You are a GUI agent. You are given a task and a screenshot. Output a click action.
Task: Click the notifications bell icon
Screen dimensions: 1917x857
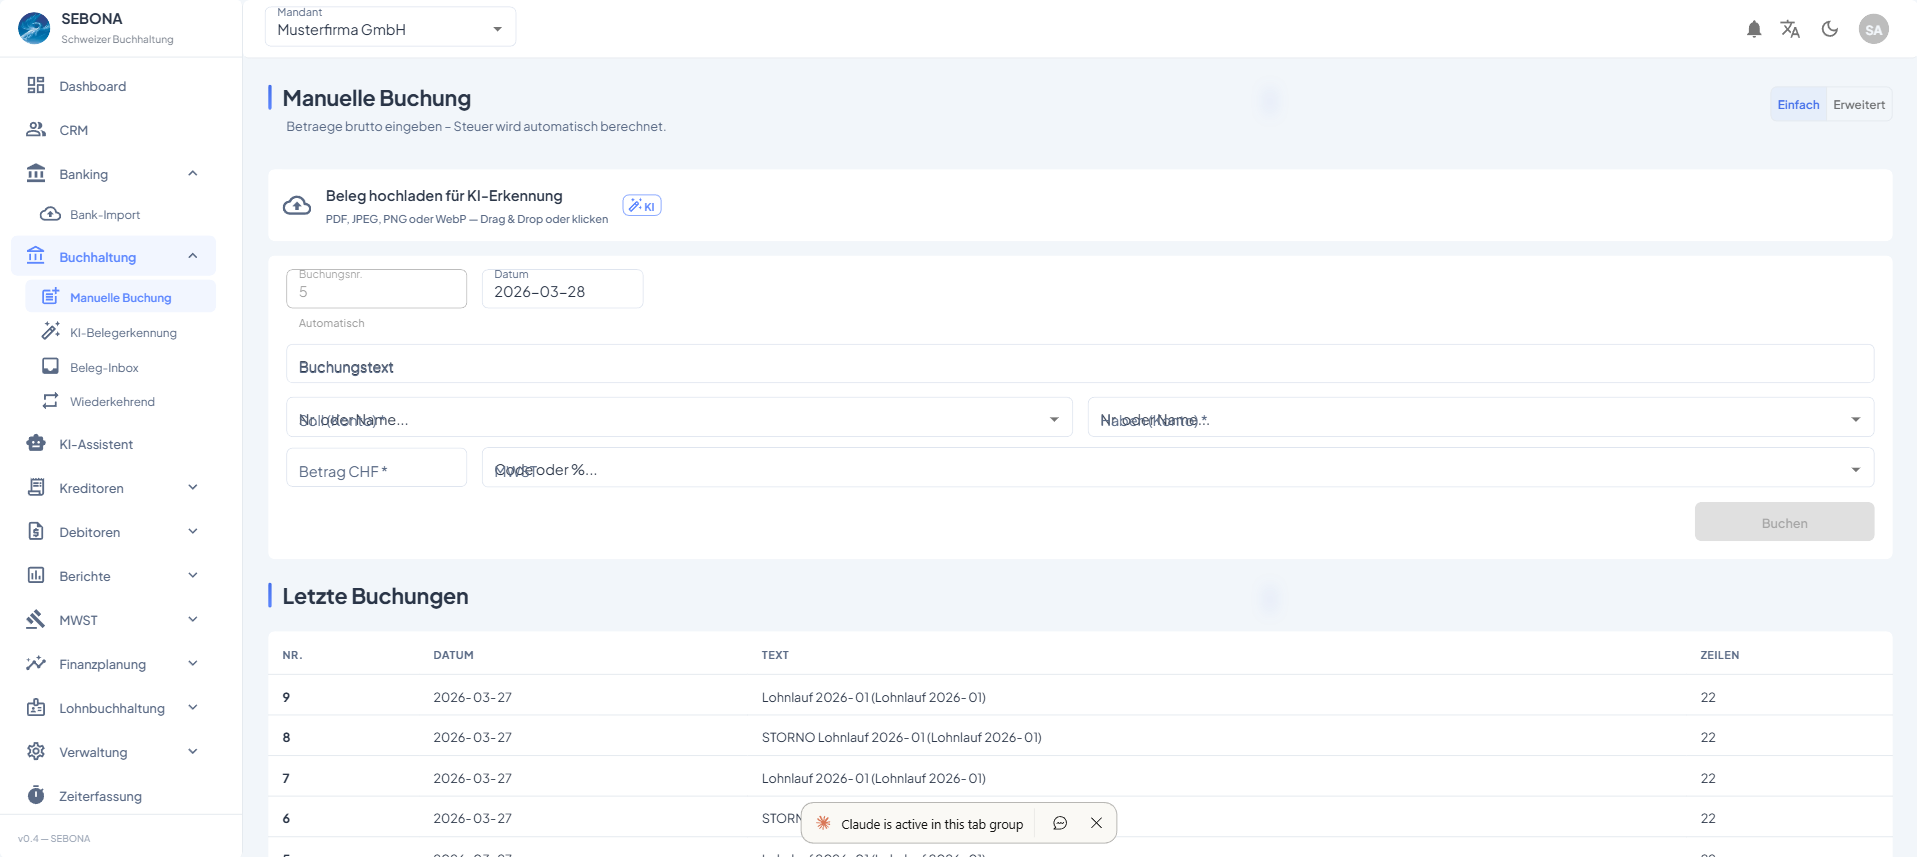[x=1753, y=30]
